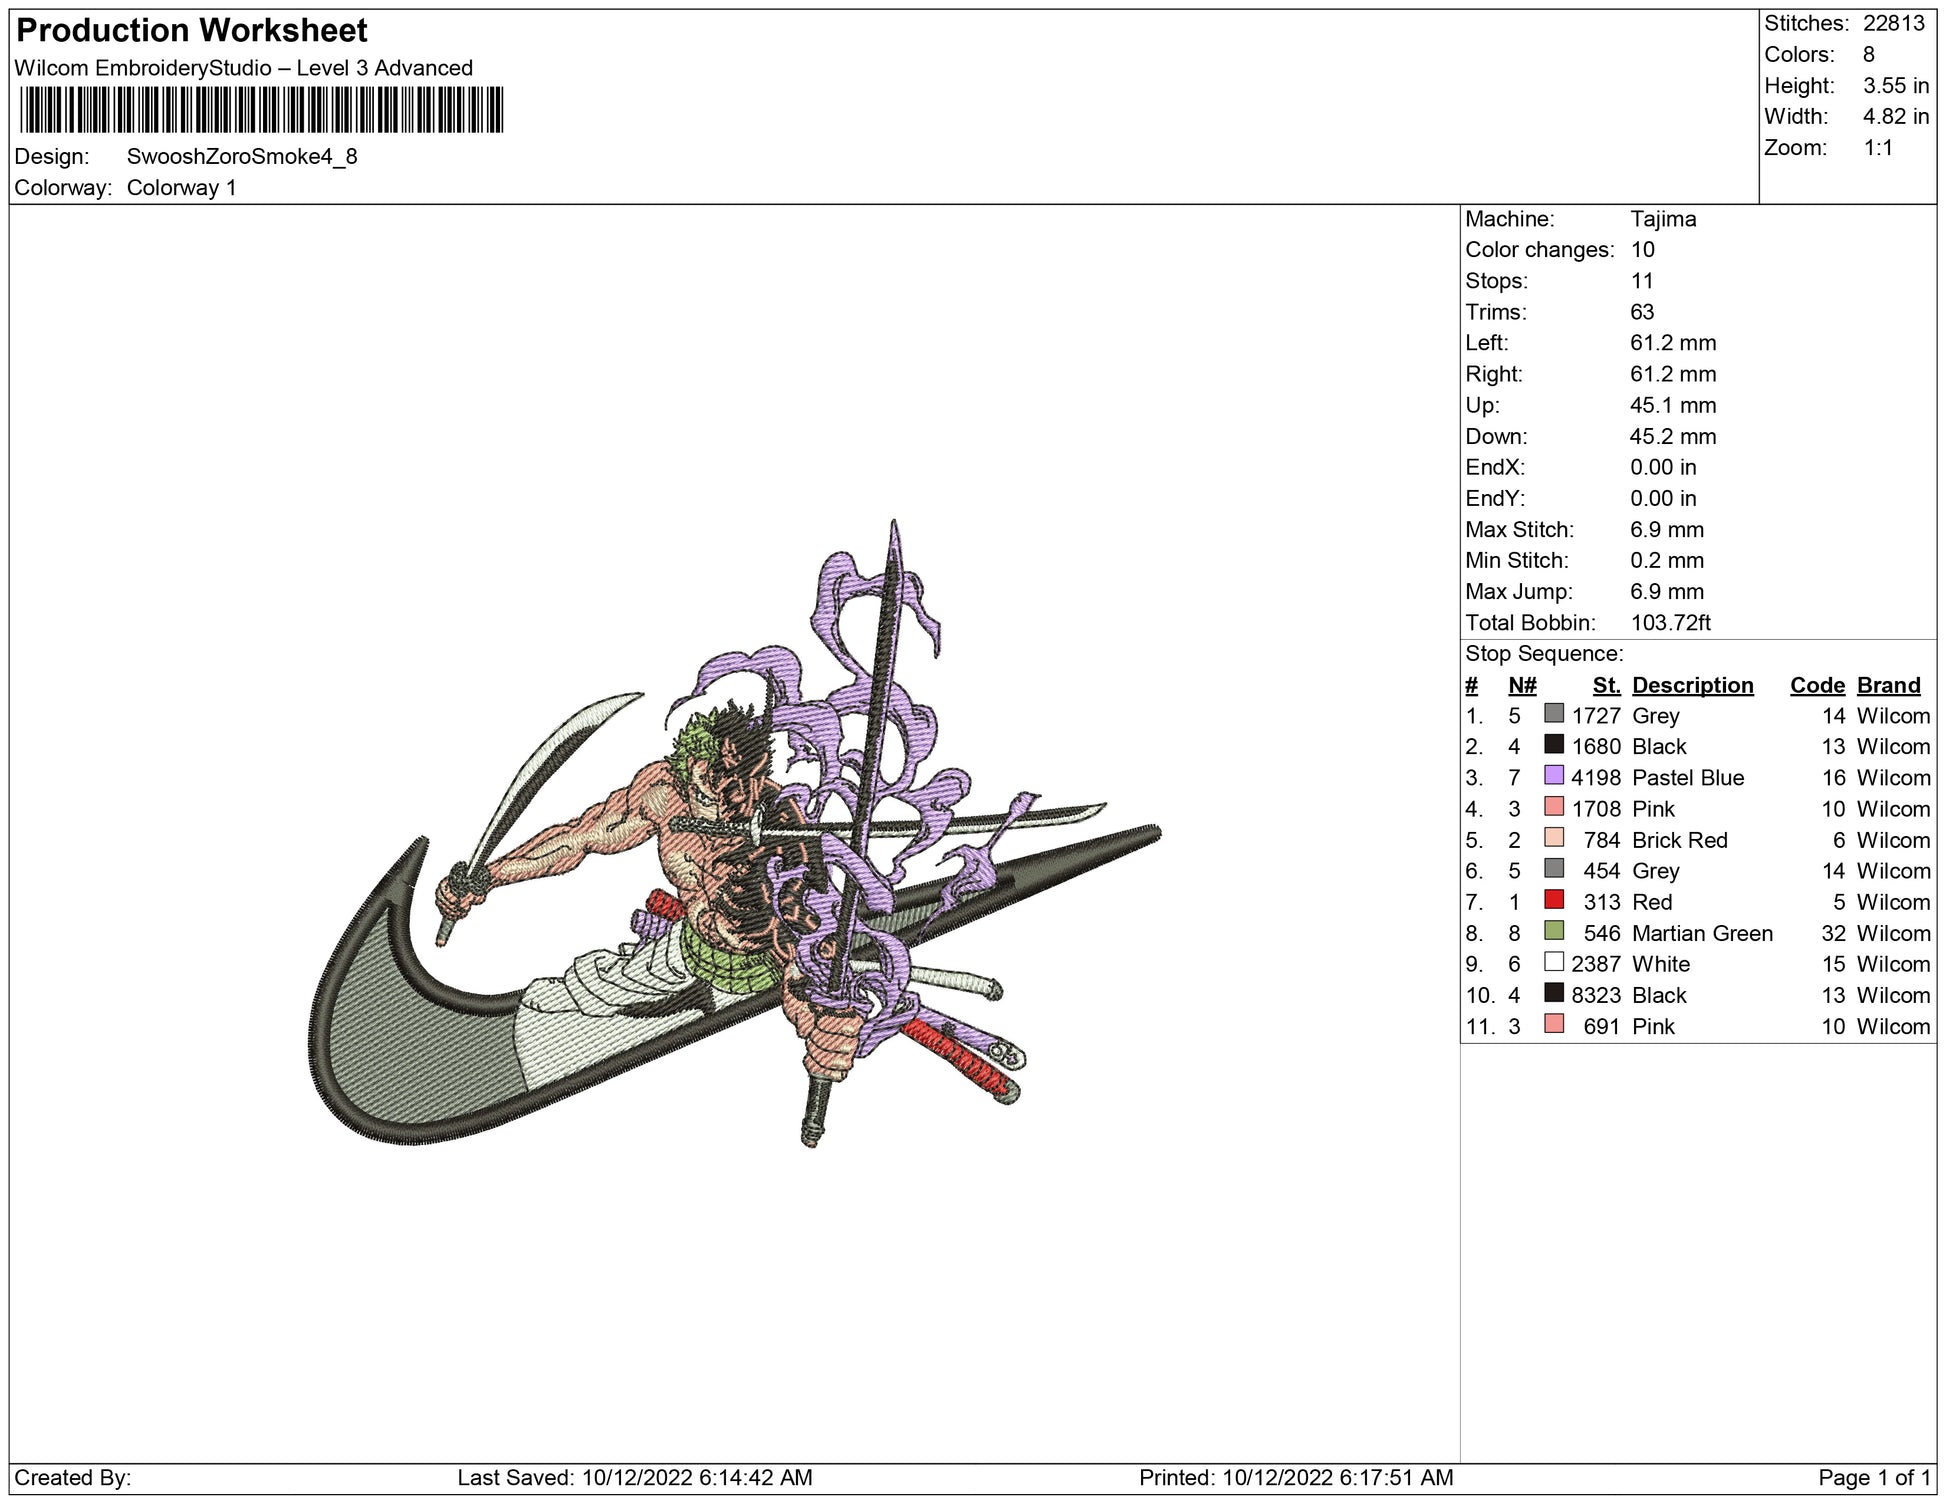The width and height of the screenshot is (1946, 1497).
Task: Select the Martian Green color swatch
Action: click(x=1553, y=931)
